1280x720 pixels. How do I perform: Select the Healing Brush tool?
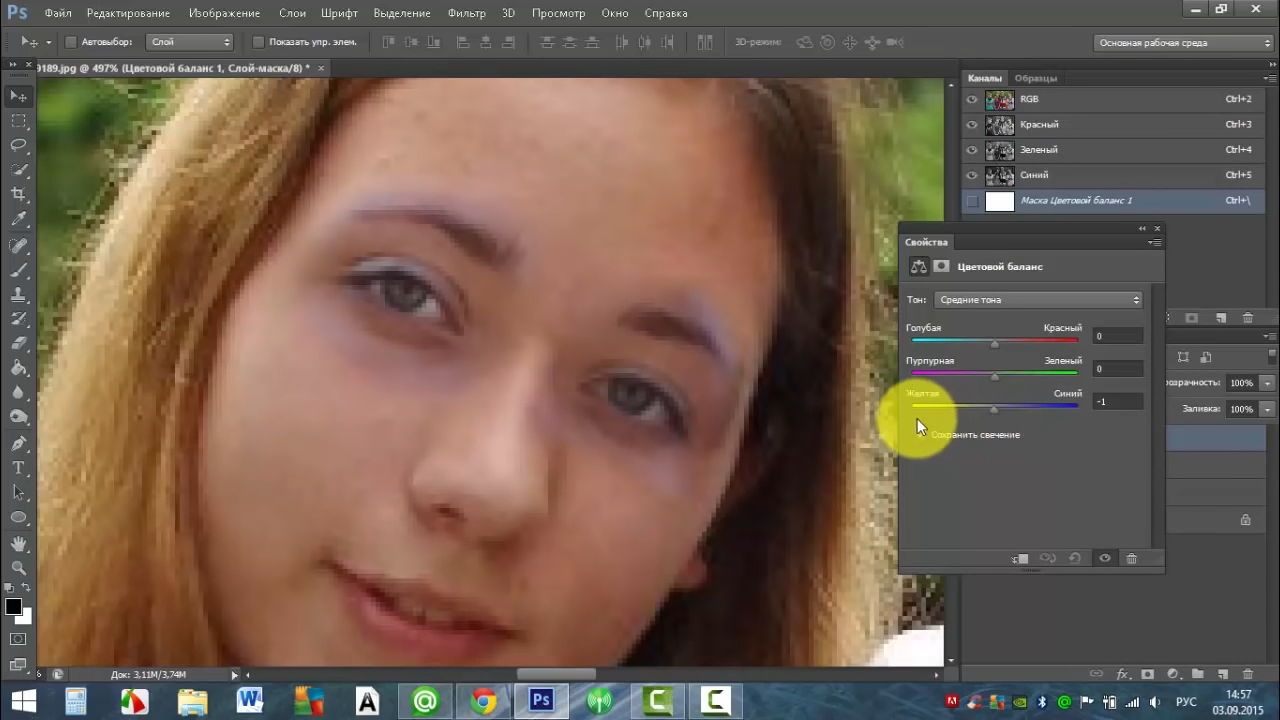(x=19, y=245)
